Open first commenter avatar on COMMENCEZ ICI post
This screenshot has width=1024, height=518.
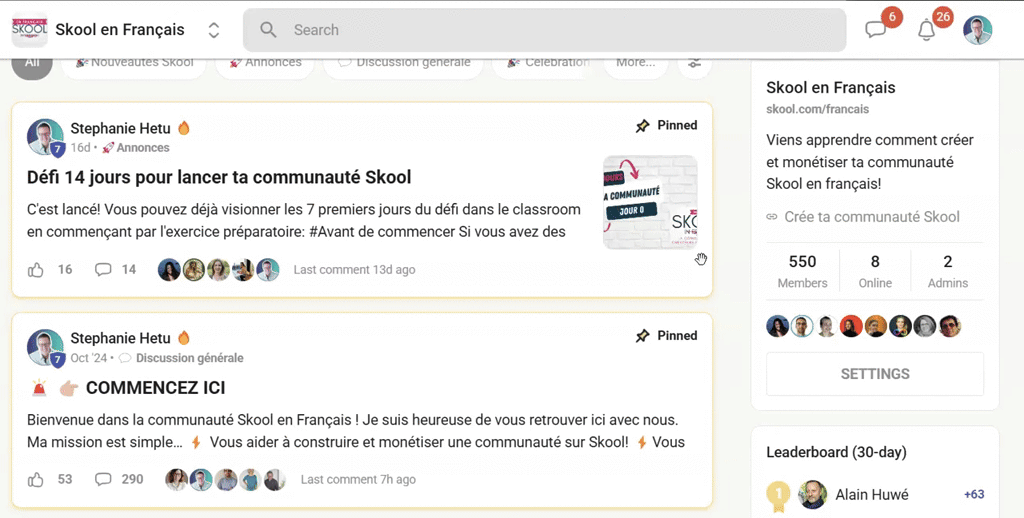coord(176,479)
